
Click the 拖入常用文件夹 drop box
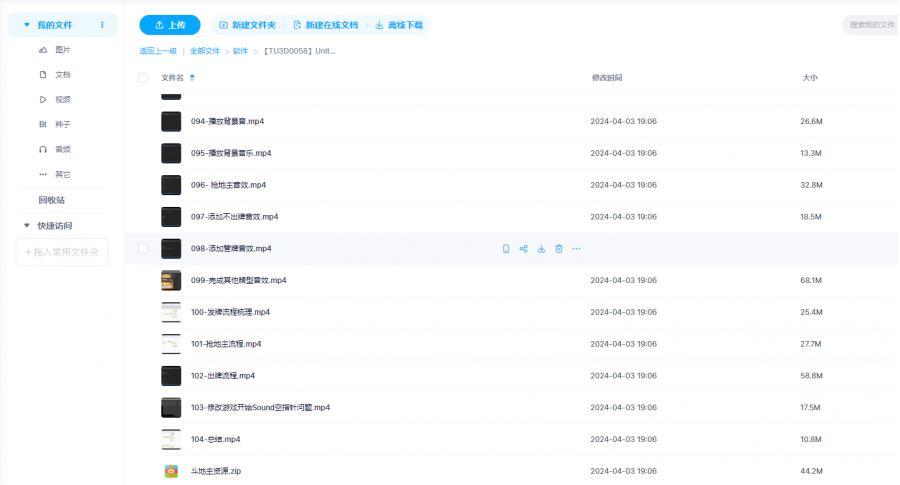click(x=62, y=252)
